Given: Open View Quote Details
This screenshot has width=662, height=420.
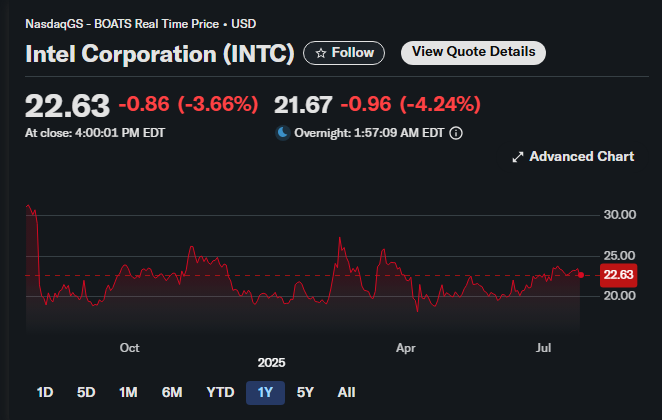Looking at the screenshot, I should click(473, 53).
